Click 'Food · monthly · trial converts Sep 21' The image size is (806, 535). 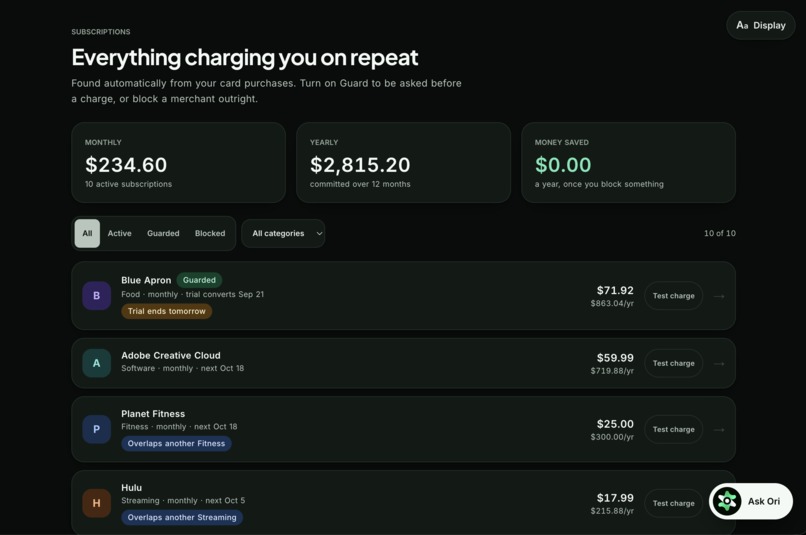(192, 294)
